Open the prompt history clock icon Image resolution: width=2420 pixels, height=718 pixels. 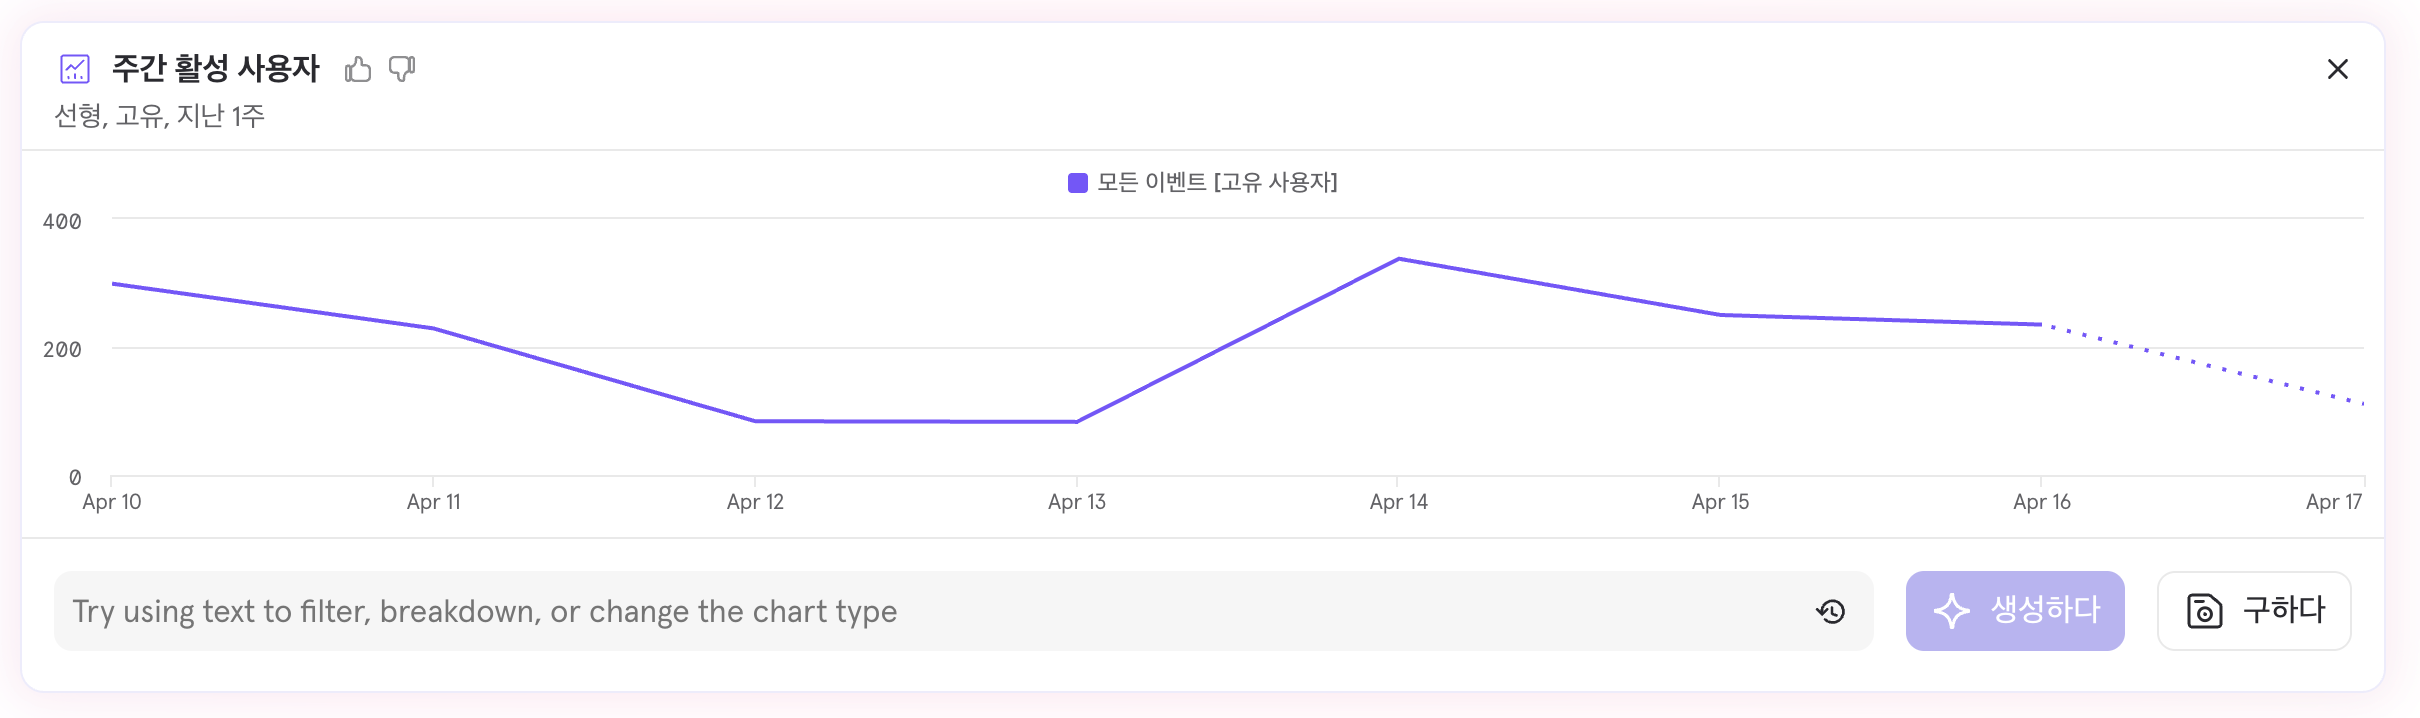pyautogui.click(x=1831, y=611)
